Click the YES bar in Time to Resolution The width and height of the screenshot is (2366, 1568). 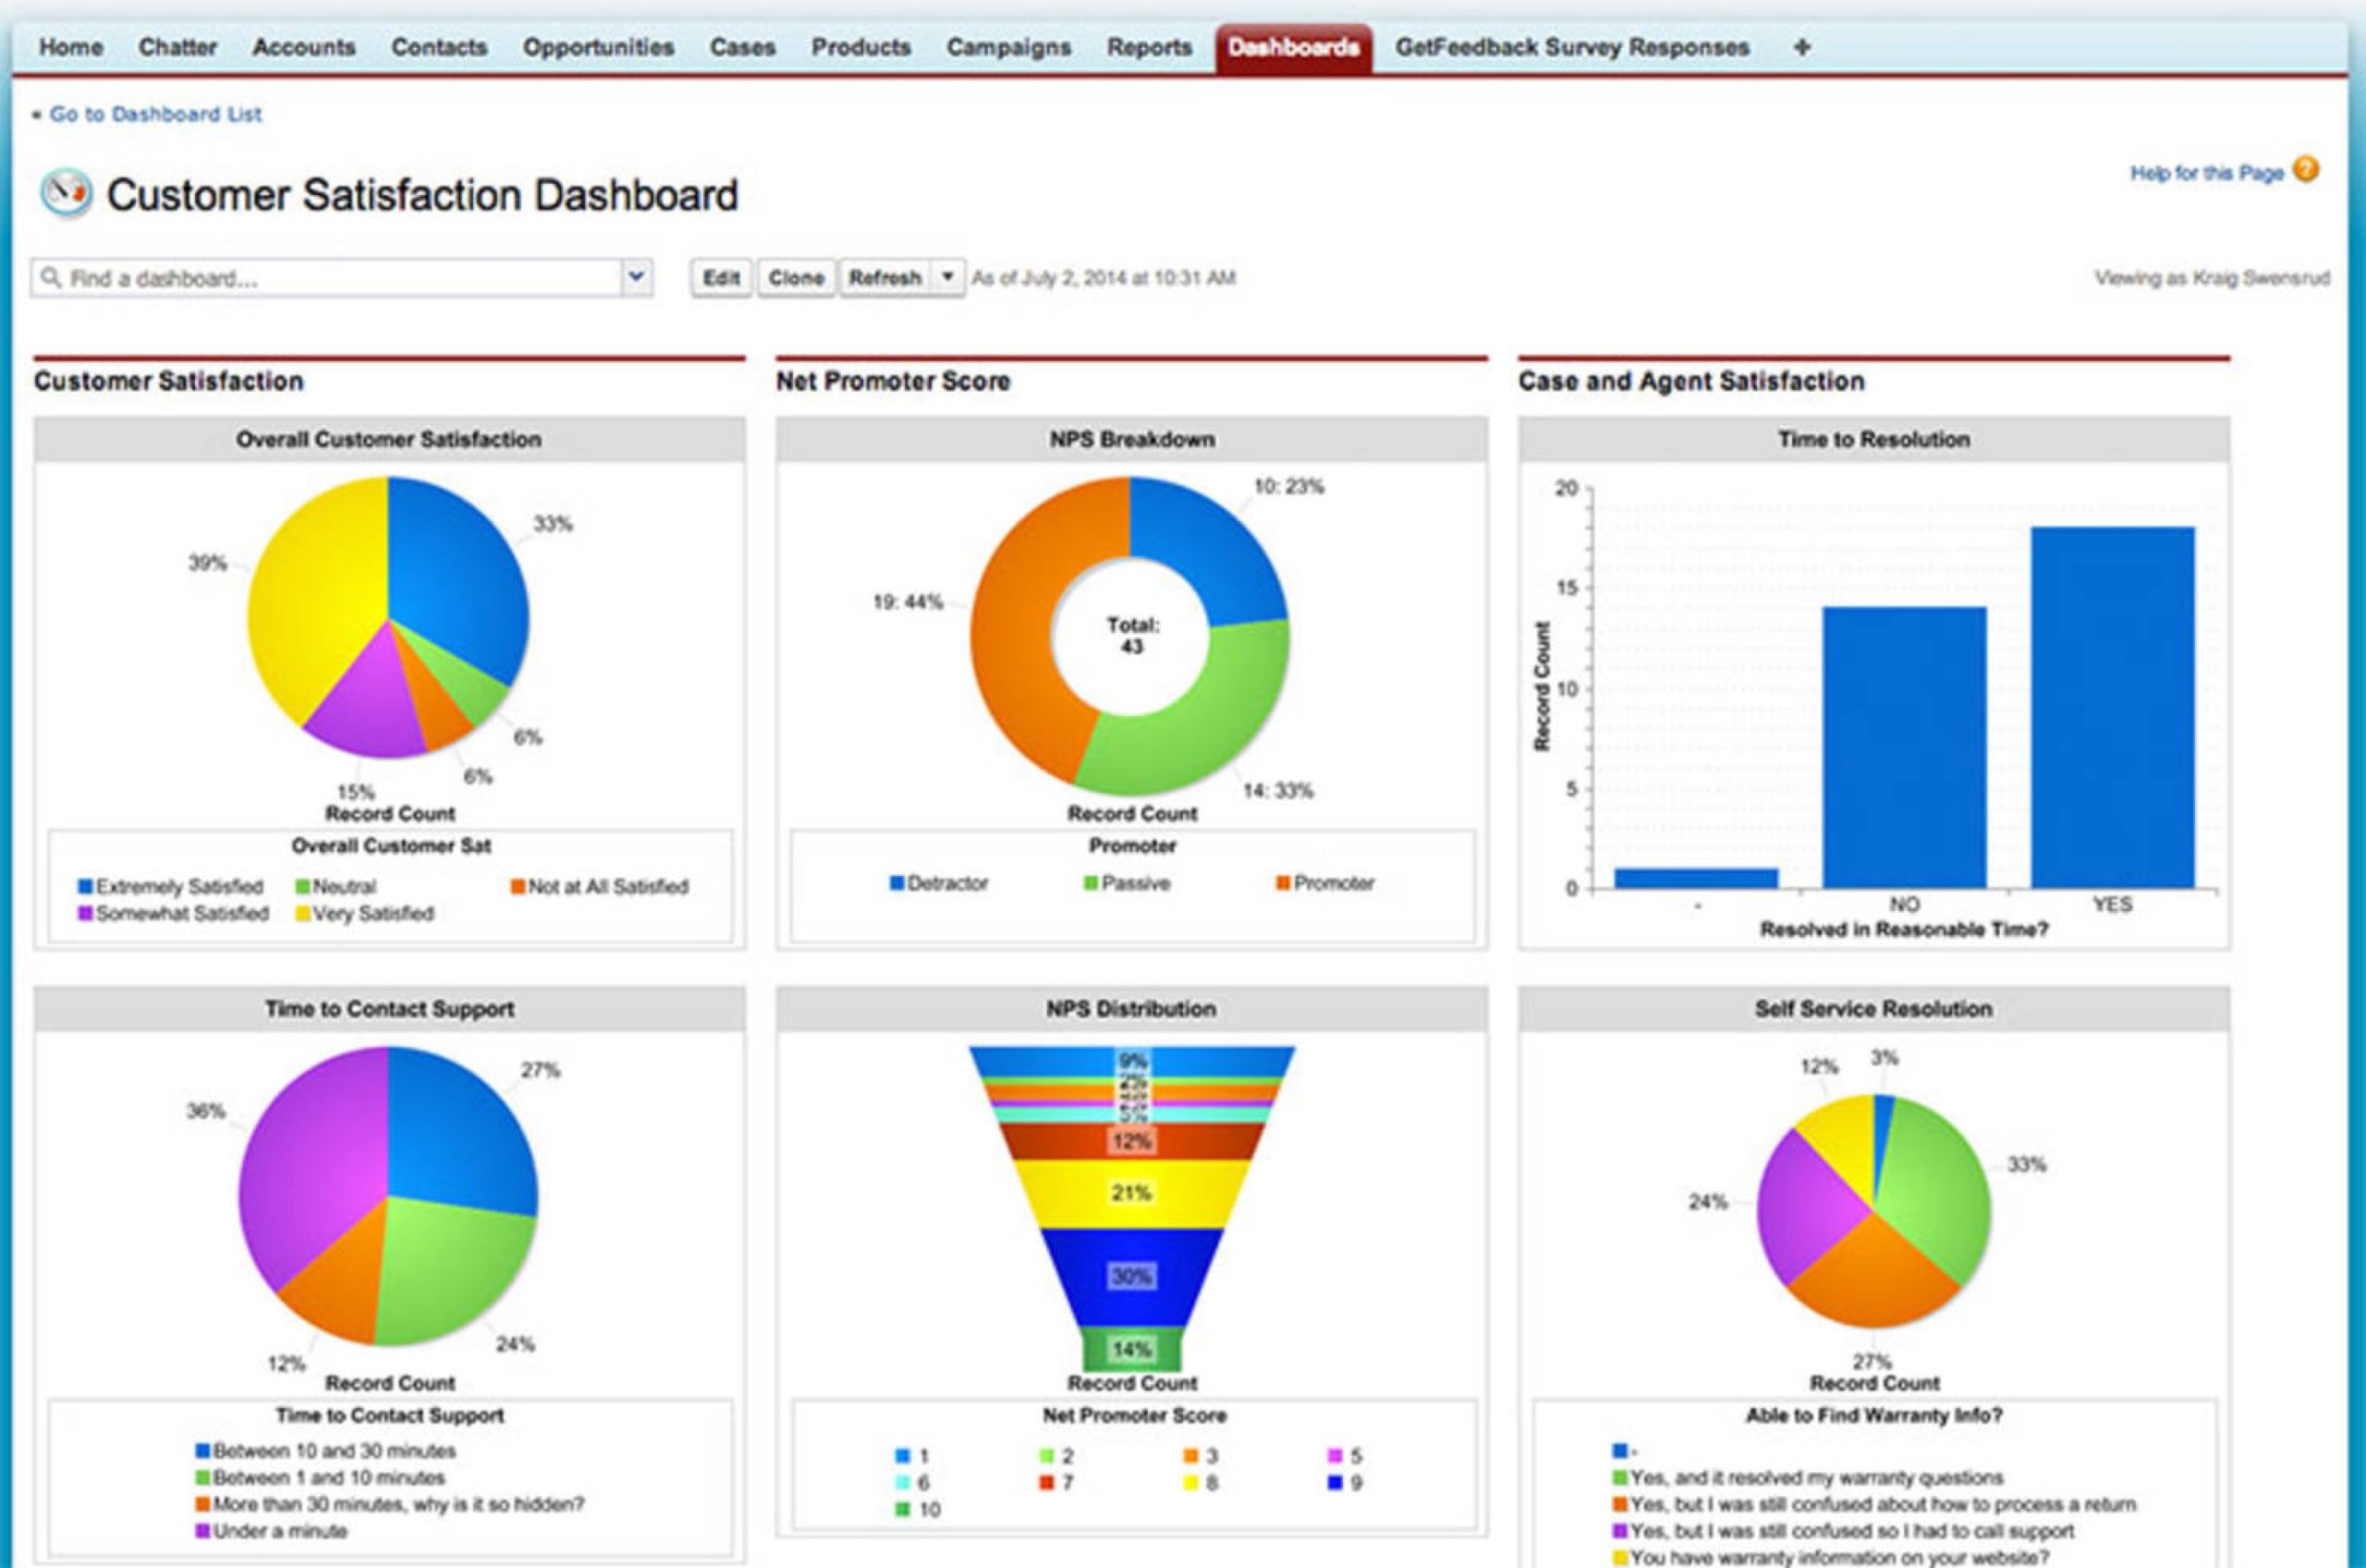point(2113,707)
